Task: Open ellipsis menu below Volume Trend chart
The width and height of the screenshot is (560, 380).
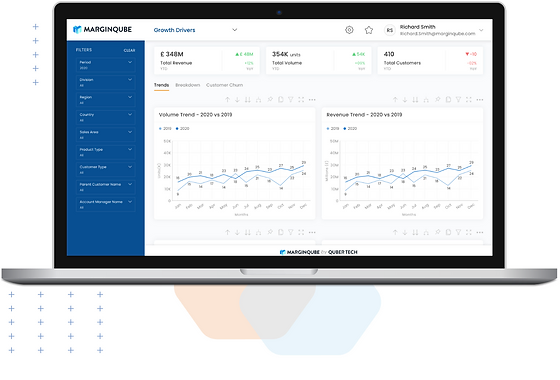Action: point(312,232)
